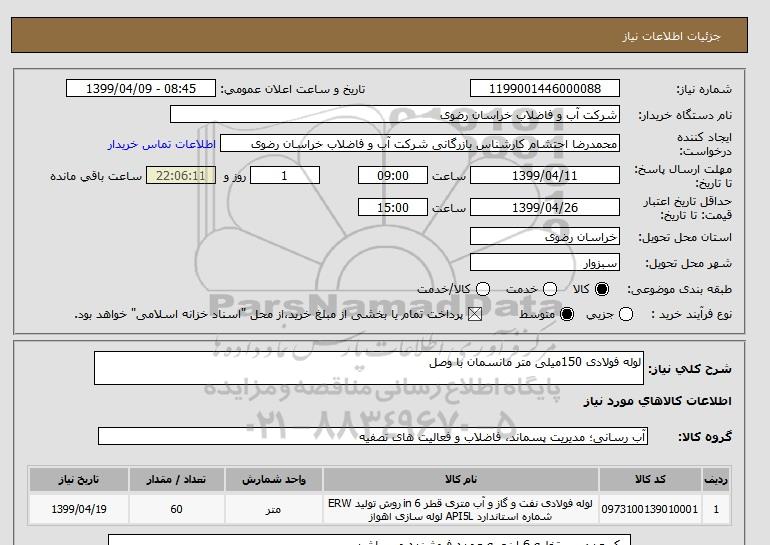The height and width of the screenshot is (545, 770).
Task: Click the product code 0973100139010001 cell
Action: pyautogui.click(x=650, y=509)
